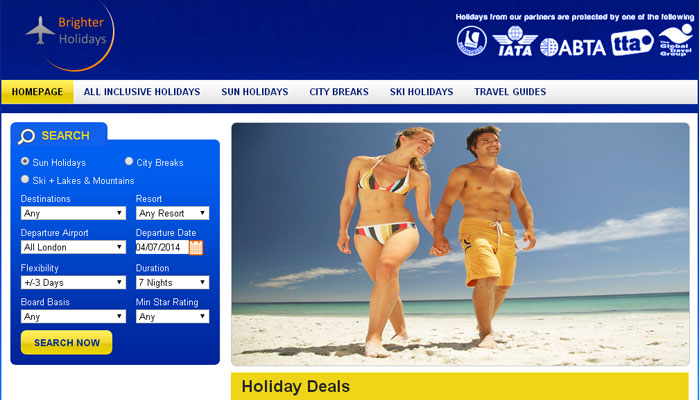Open the Travel Guides link
The width and height of the screenshot is (700, 400).
[x=510, y=92]
